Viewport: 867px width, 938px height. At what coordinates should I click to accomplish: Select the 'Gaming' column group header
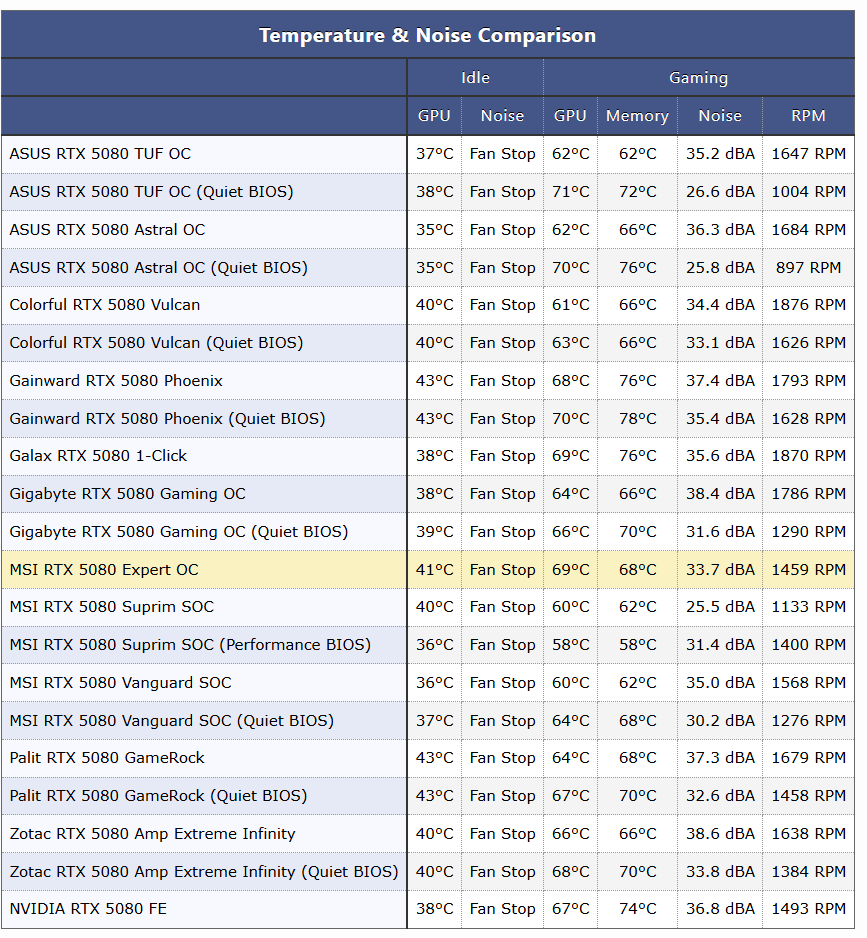coord(698,78)
